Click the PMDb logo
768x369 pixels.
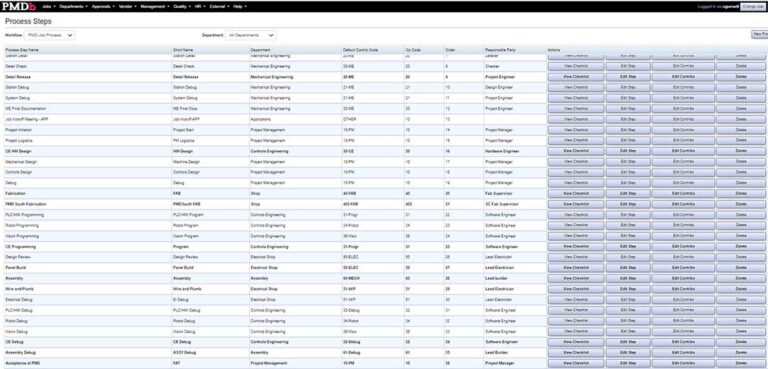19,6
